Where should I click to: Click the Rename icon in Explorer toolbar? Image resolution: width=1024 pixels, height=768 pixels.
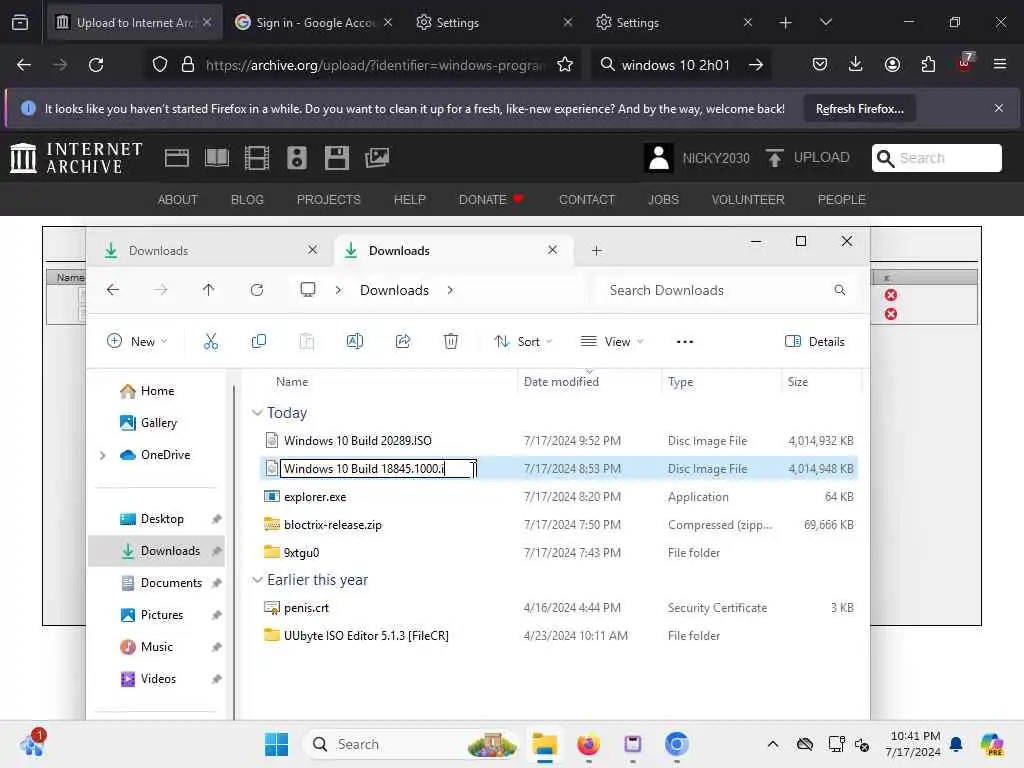(355, 341)
